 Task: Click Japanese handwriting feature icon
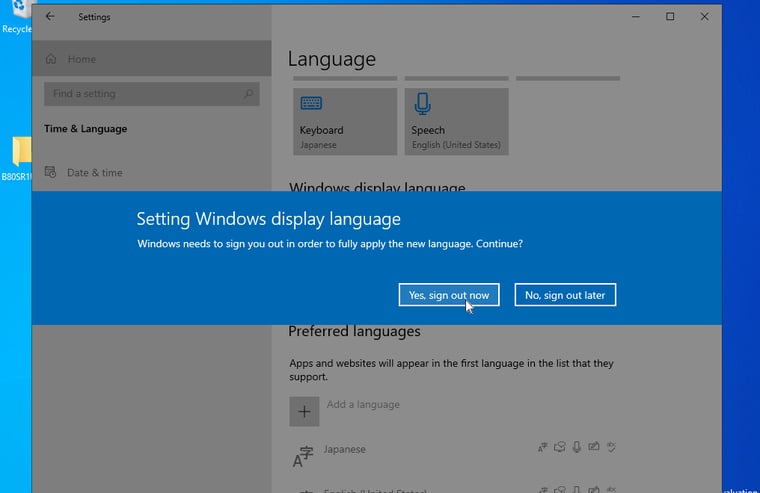(x=594, y=447)
